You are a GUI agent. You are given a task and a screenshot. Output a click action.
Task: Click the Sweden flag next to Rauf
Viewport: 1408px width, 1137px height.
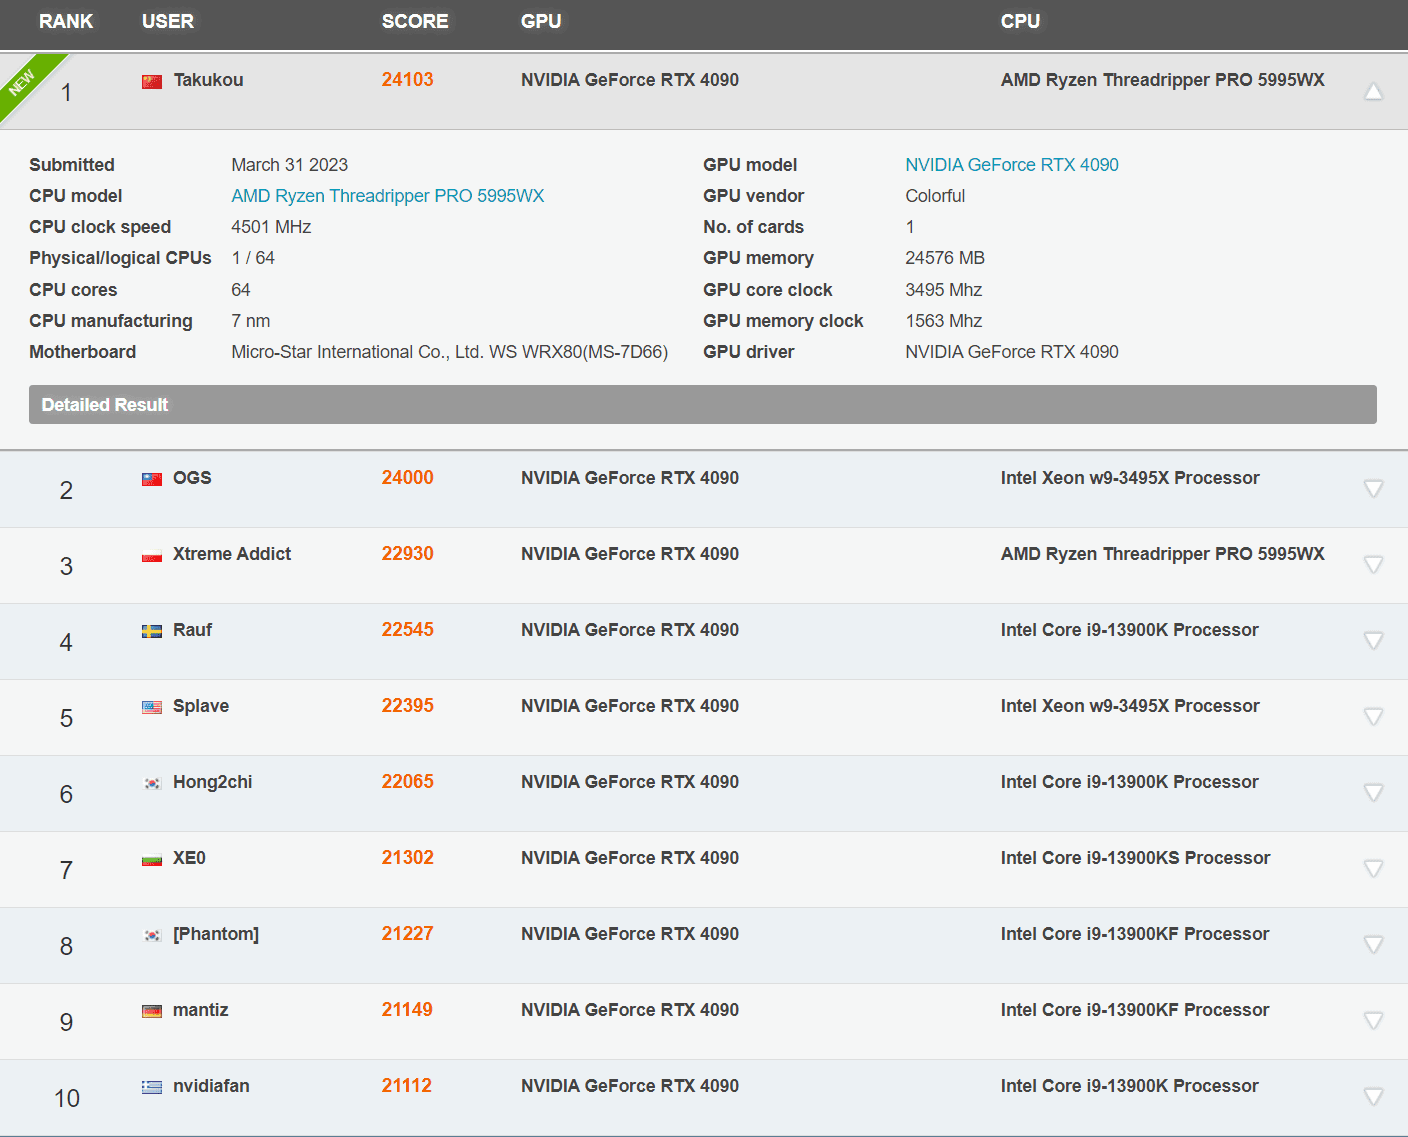pos(152,631)
